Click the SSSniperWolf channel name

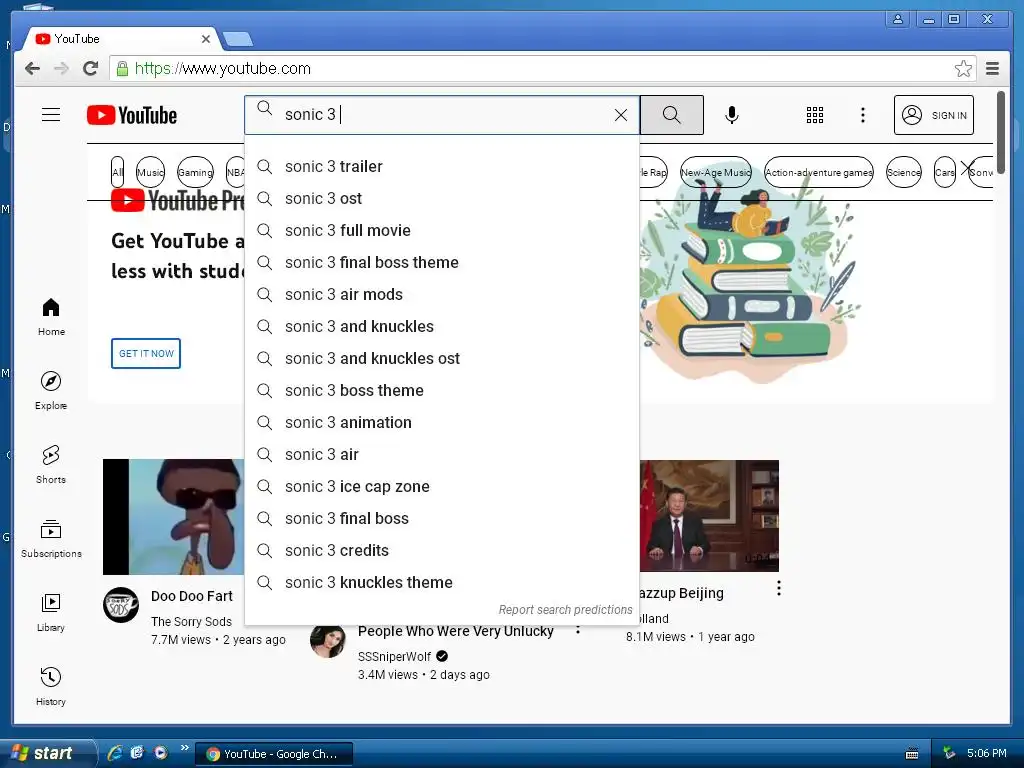tap(394, 656)
